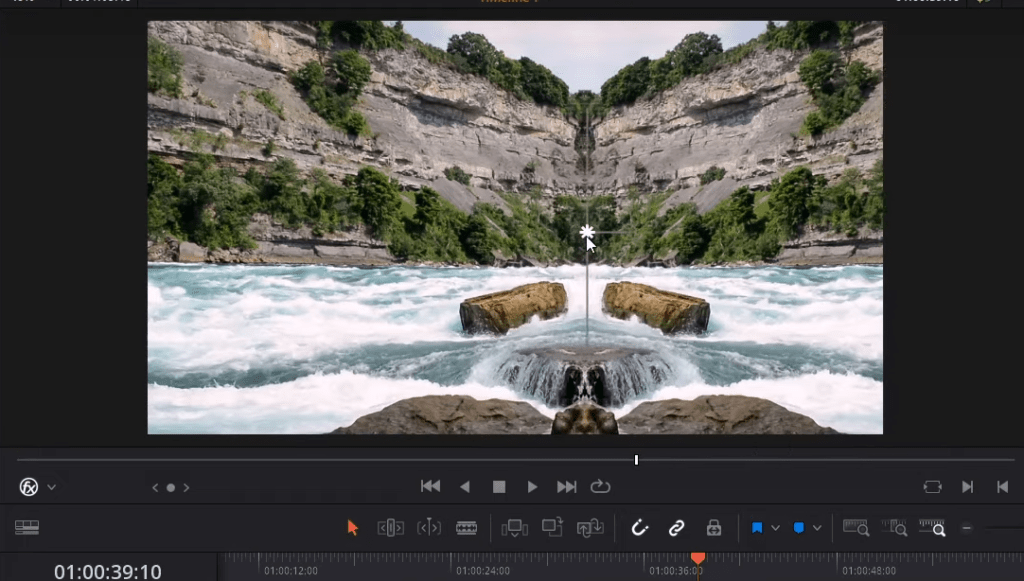Click the Overwrite Clip button
The width and height of the screenshot is (1024, 581).
point(552,527)
